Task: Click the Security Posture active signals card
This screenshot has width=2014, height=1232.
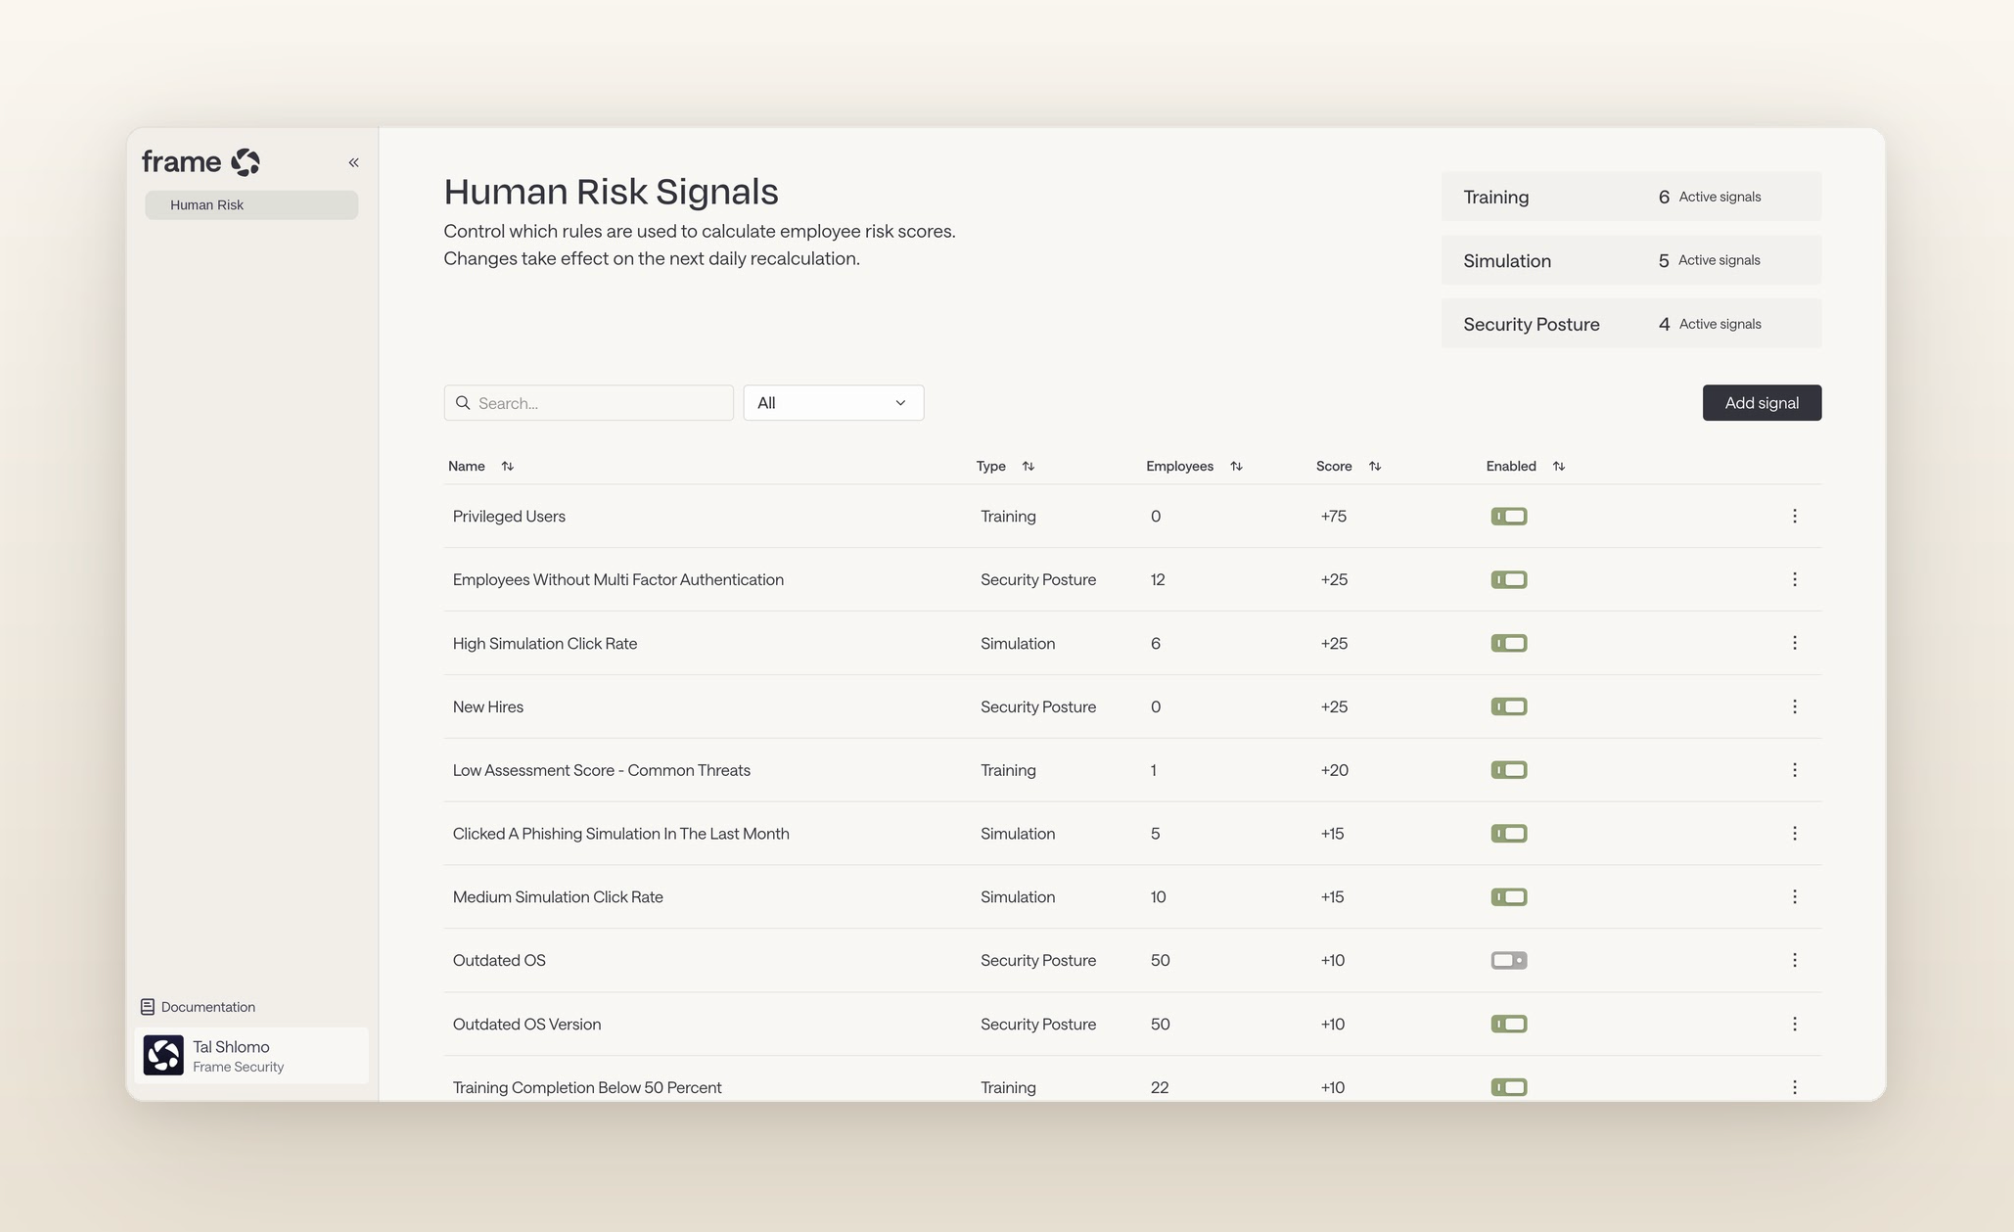Action: point(1631,324)
